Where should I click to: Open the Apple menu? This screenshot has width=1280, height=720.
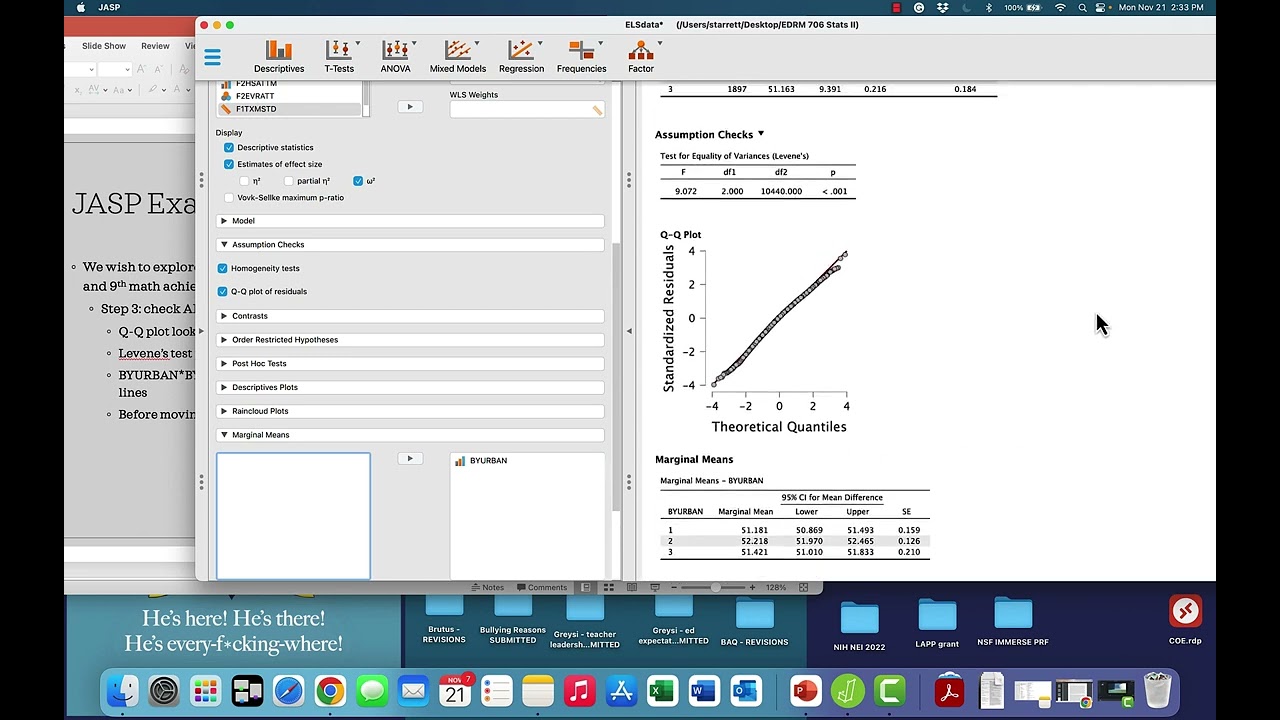[80, 8]
